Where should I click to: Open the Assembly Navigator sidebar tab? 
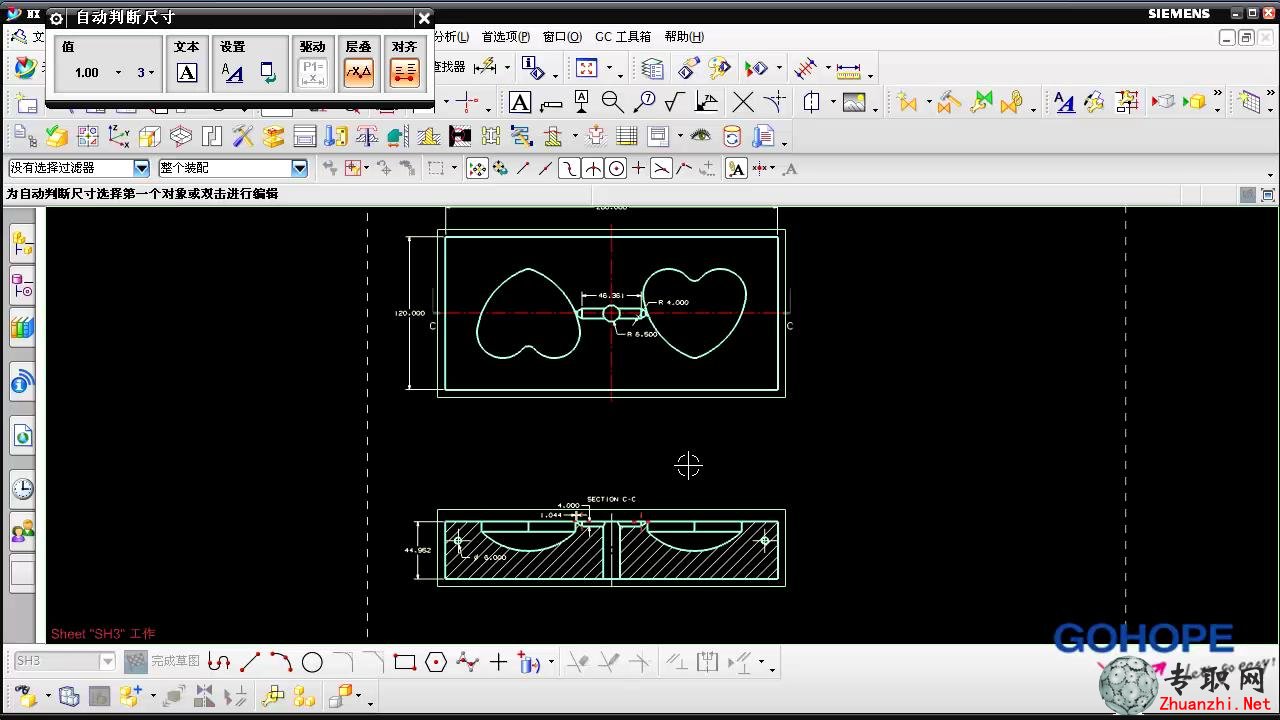pos(22,243)
